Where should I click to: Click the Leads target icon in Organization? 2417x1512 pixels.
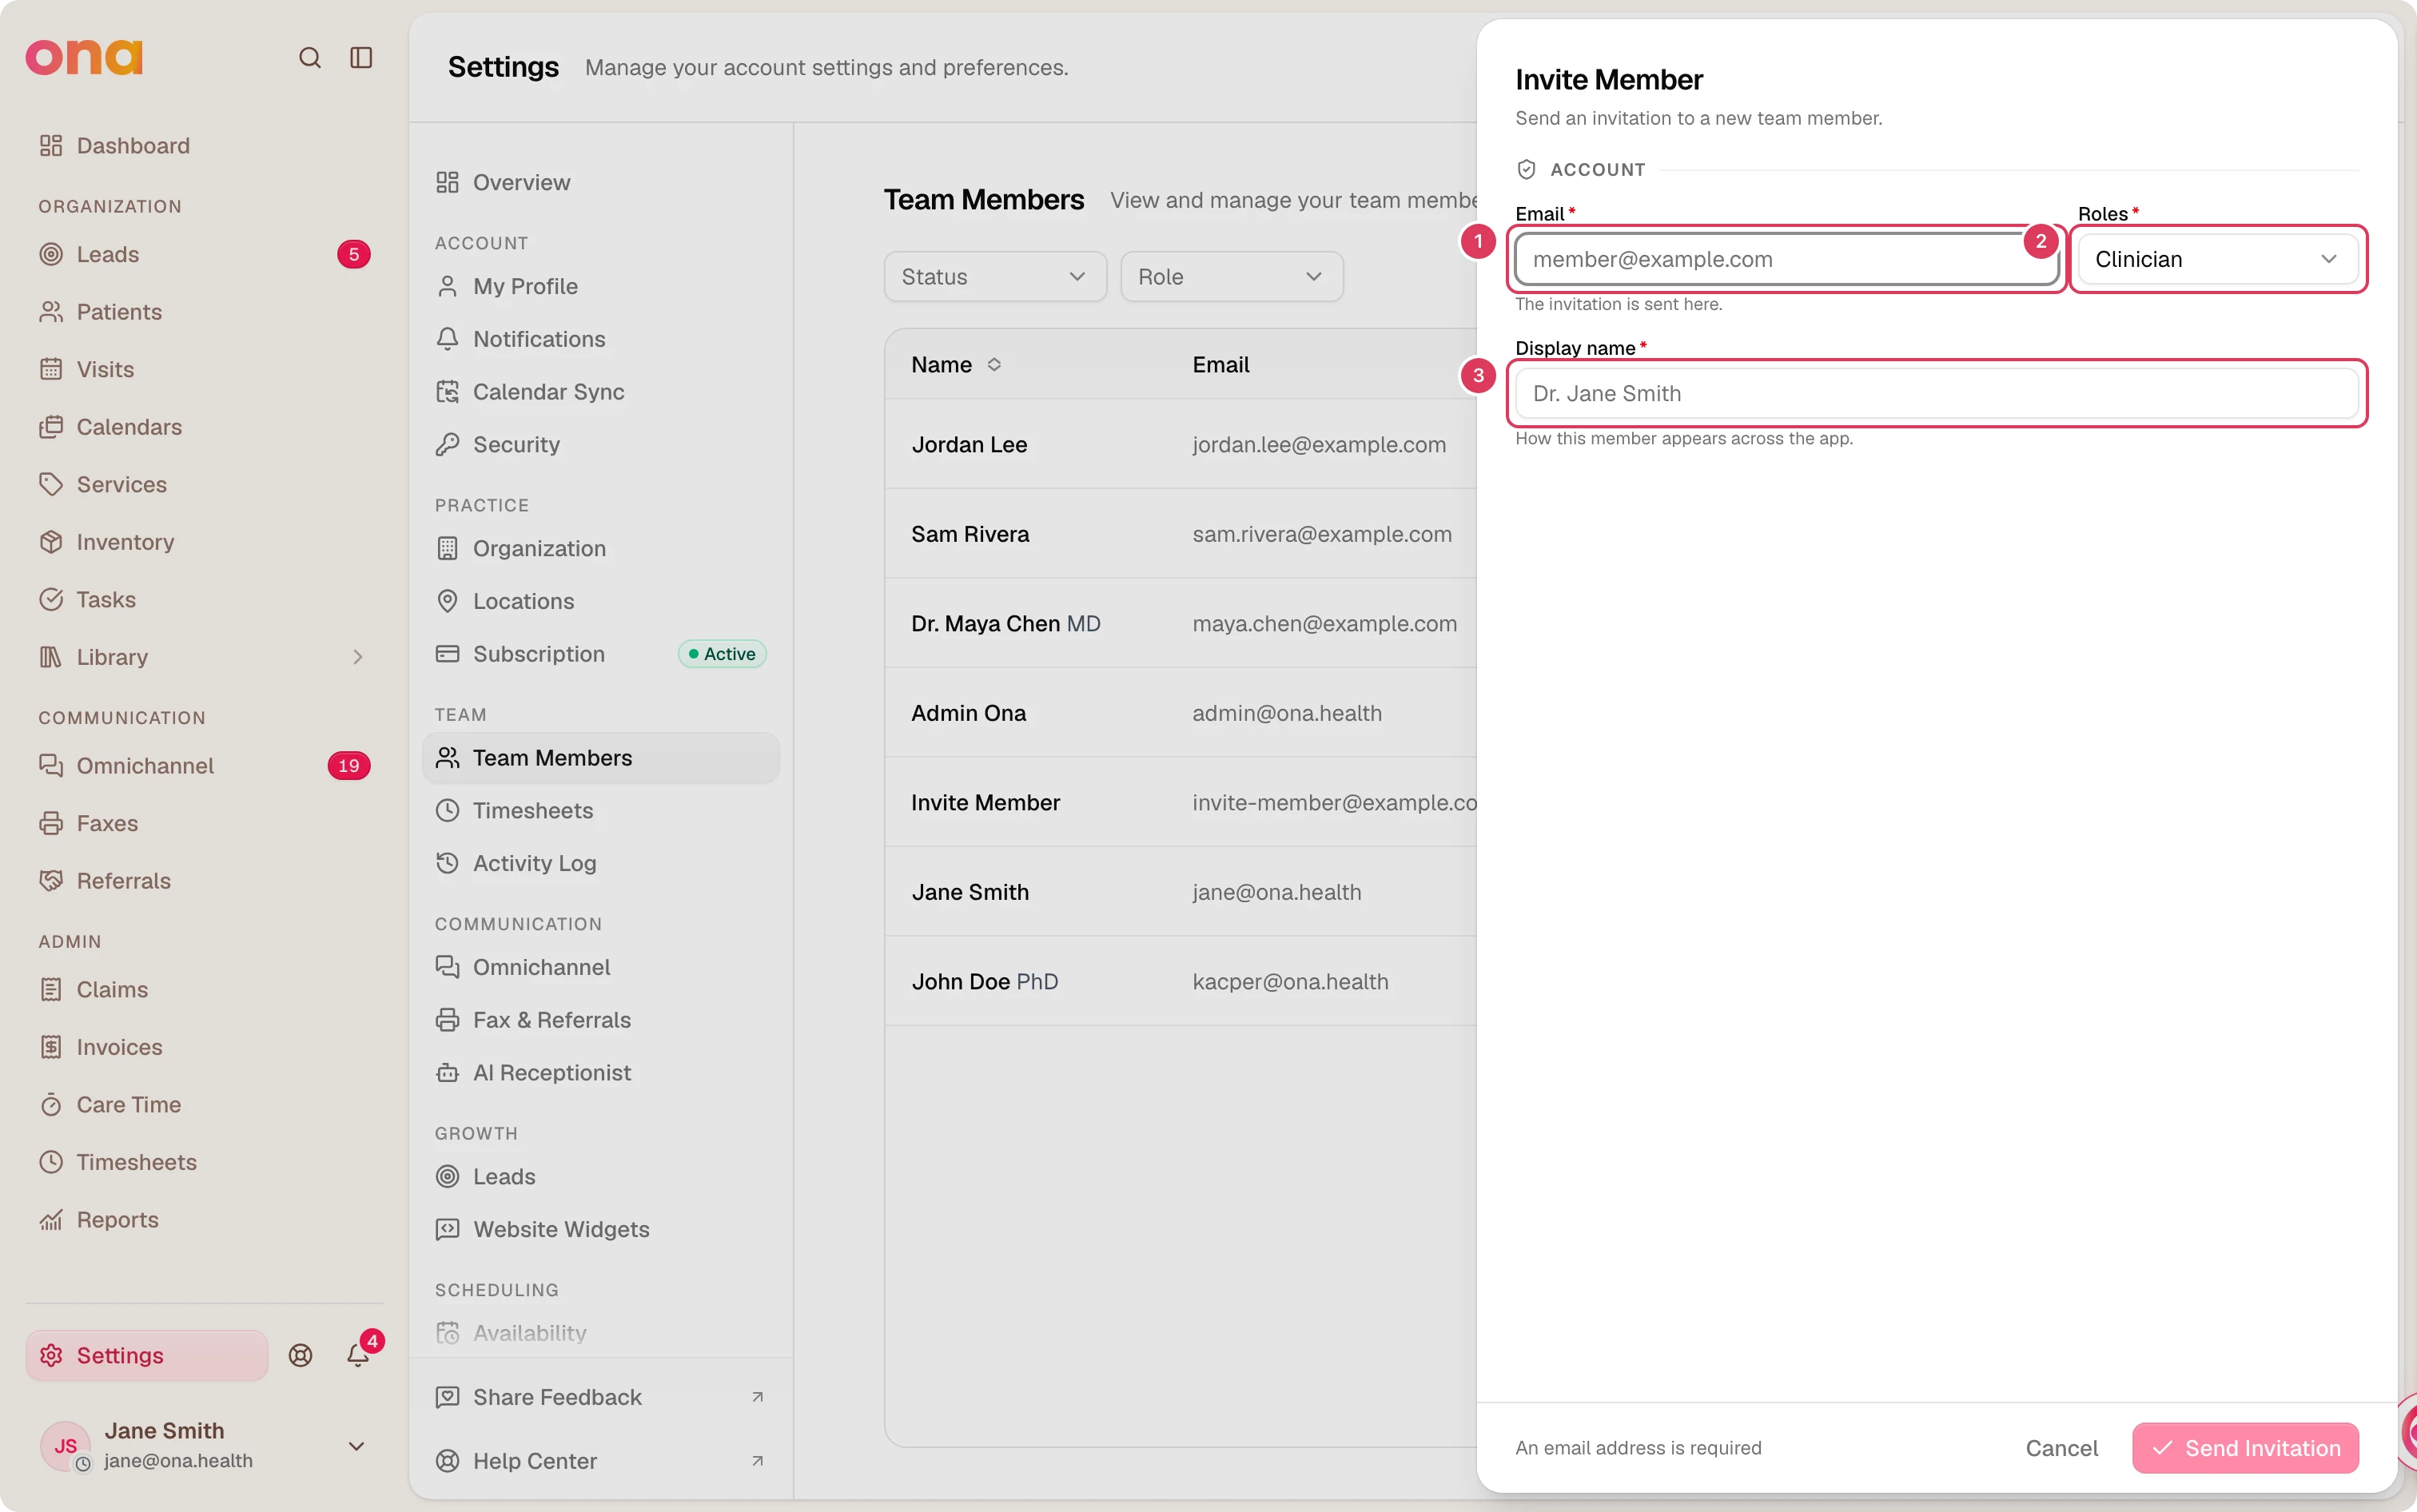[51, 254]
